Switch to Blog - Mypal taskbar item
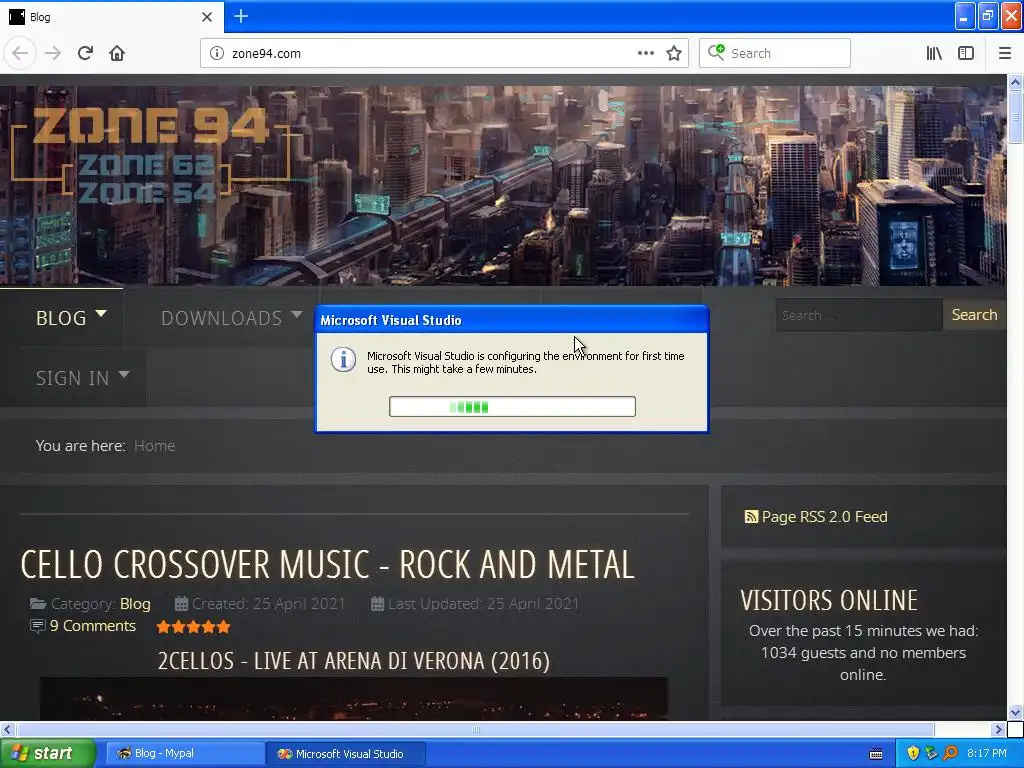Screen dimensions: 1024x768 (183, 754)
